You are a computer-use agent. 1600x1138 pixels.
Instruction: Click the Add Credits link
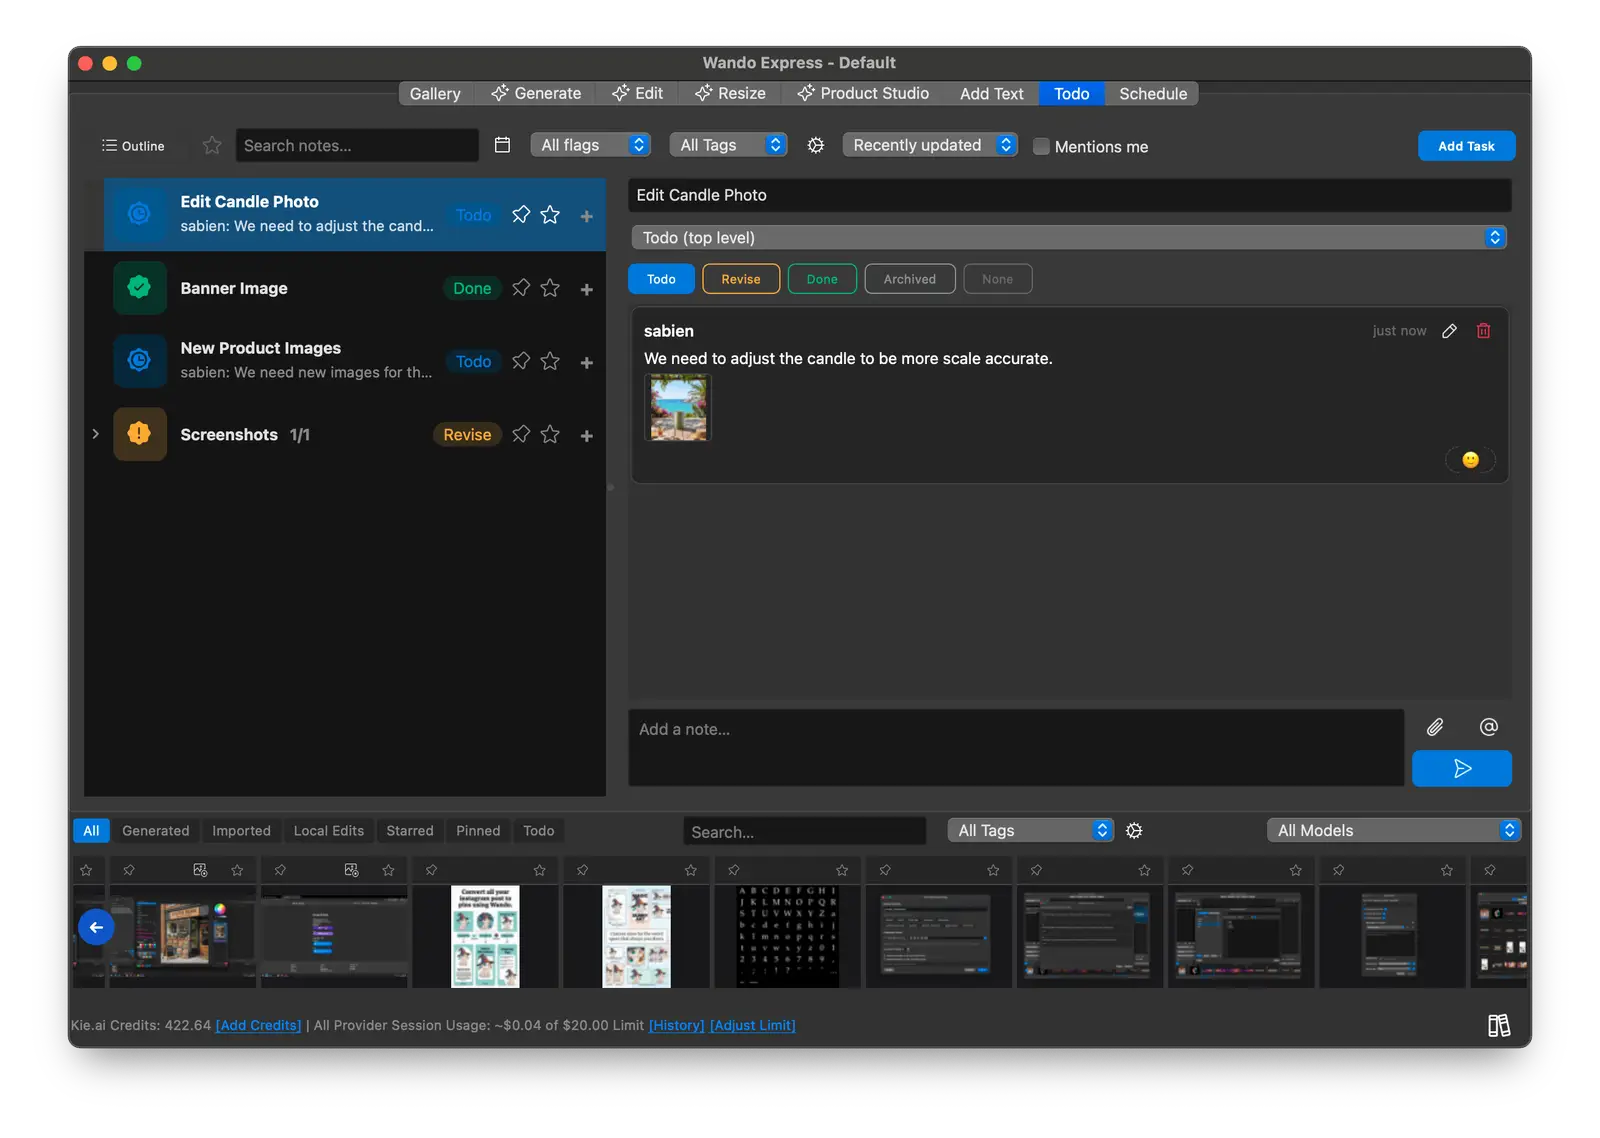point(258,1025)
